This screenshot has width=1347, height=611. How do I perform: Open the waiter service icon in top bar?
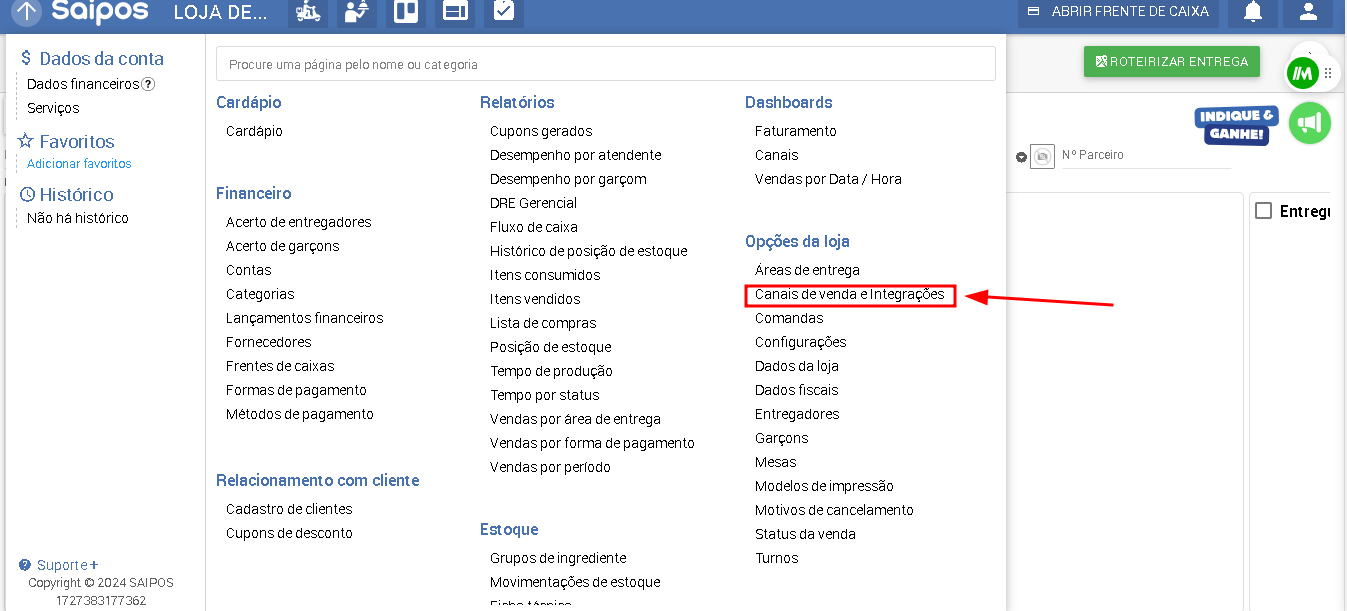point(355,11)
